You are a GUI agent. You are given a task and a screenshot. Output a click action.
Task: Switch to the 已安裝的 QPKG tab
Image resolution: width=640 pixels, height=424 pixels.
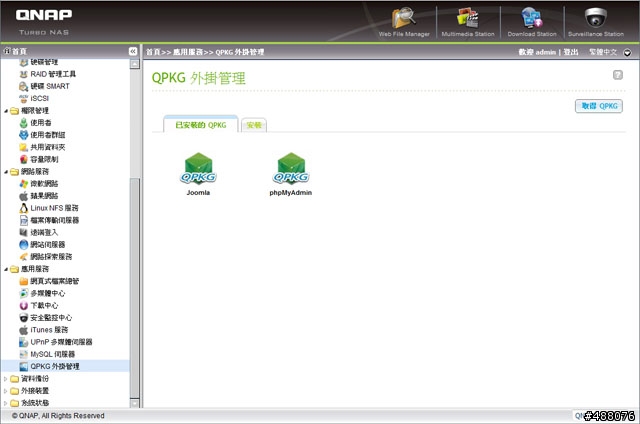(x=200, y=125)
